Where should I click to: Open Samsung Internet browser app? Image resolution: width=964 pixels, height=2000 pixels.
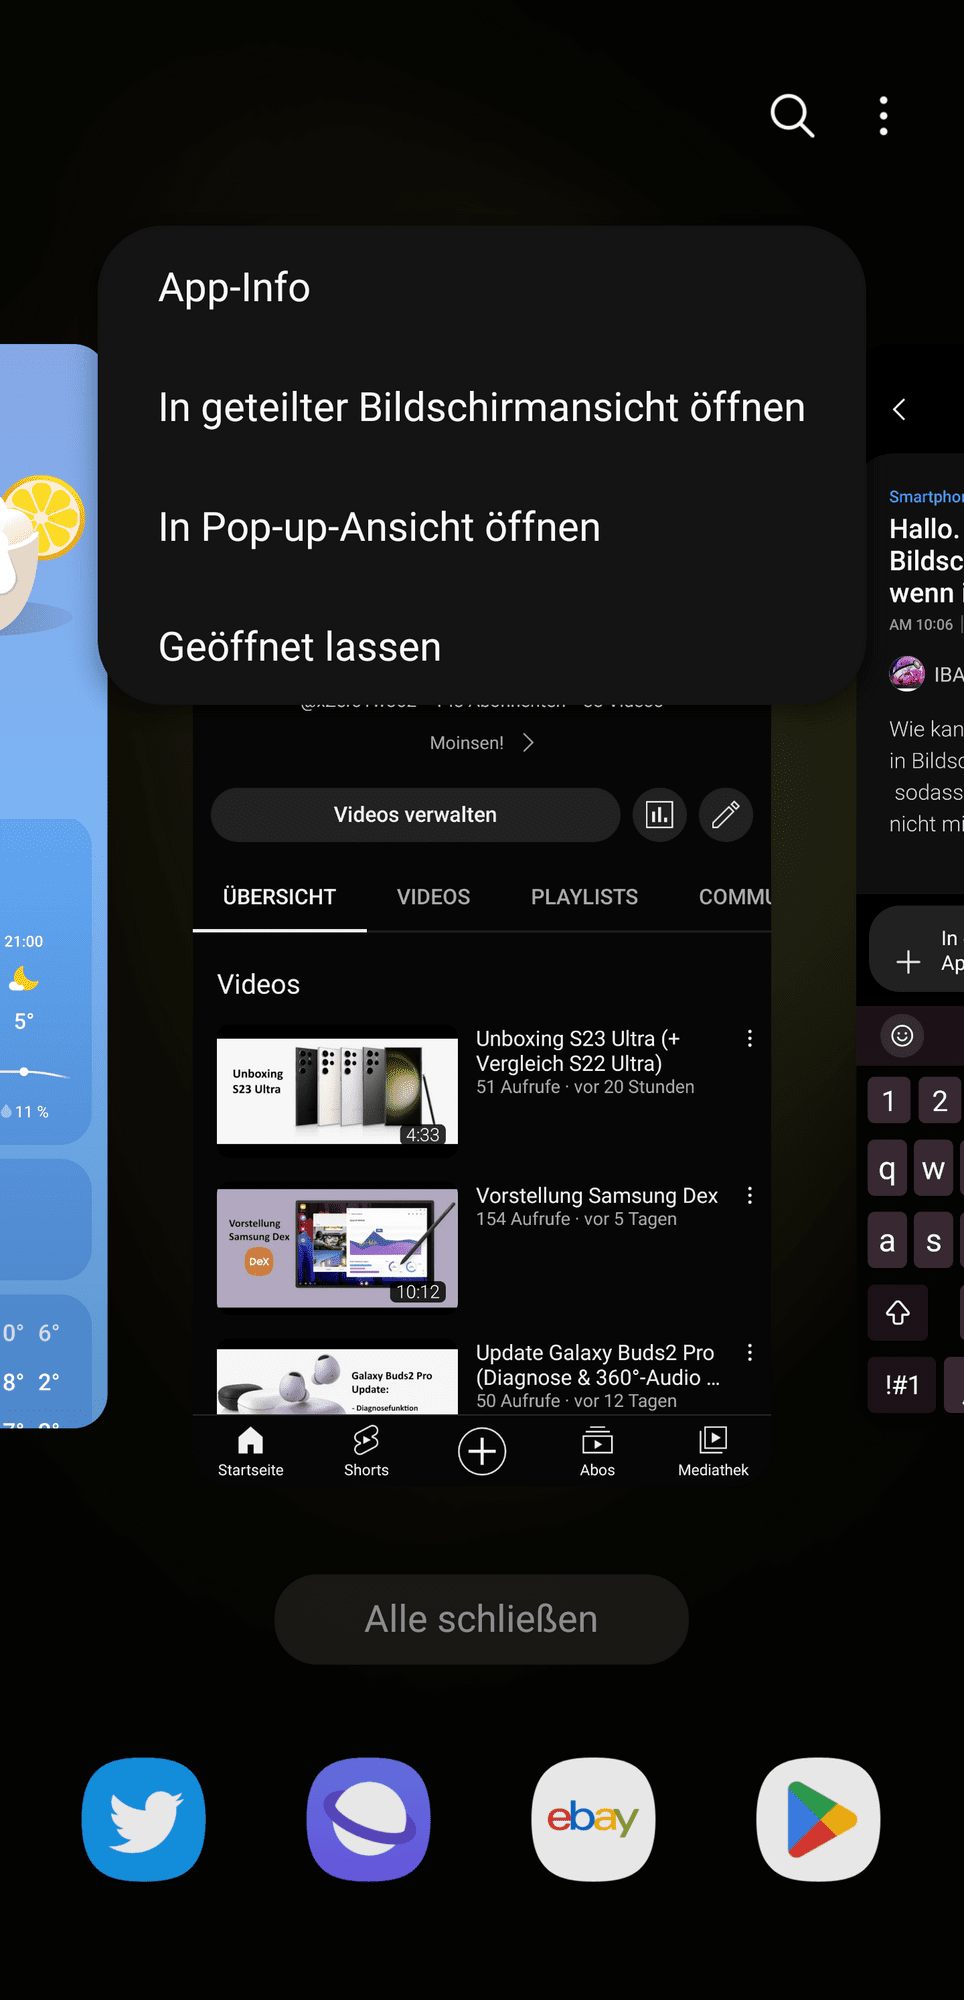coord(369,1819)
